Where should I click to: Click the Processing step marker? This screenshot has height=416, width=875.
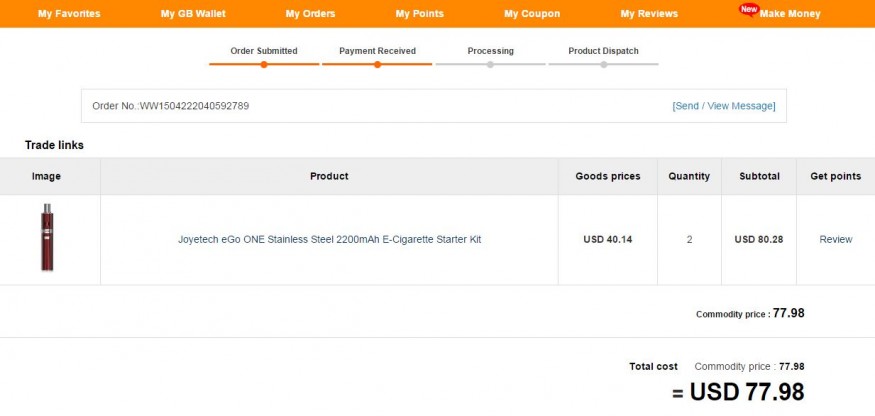pyautogui.click(x=490, y=64)
